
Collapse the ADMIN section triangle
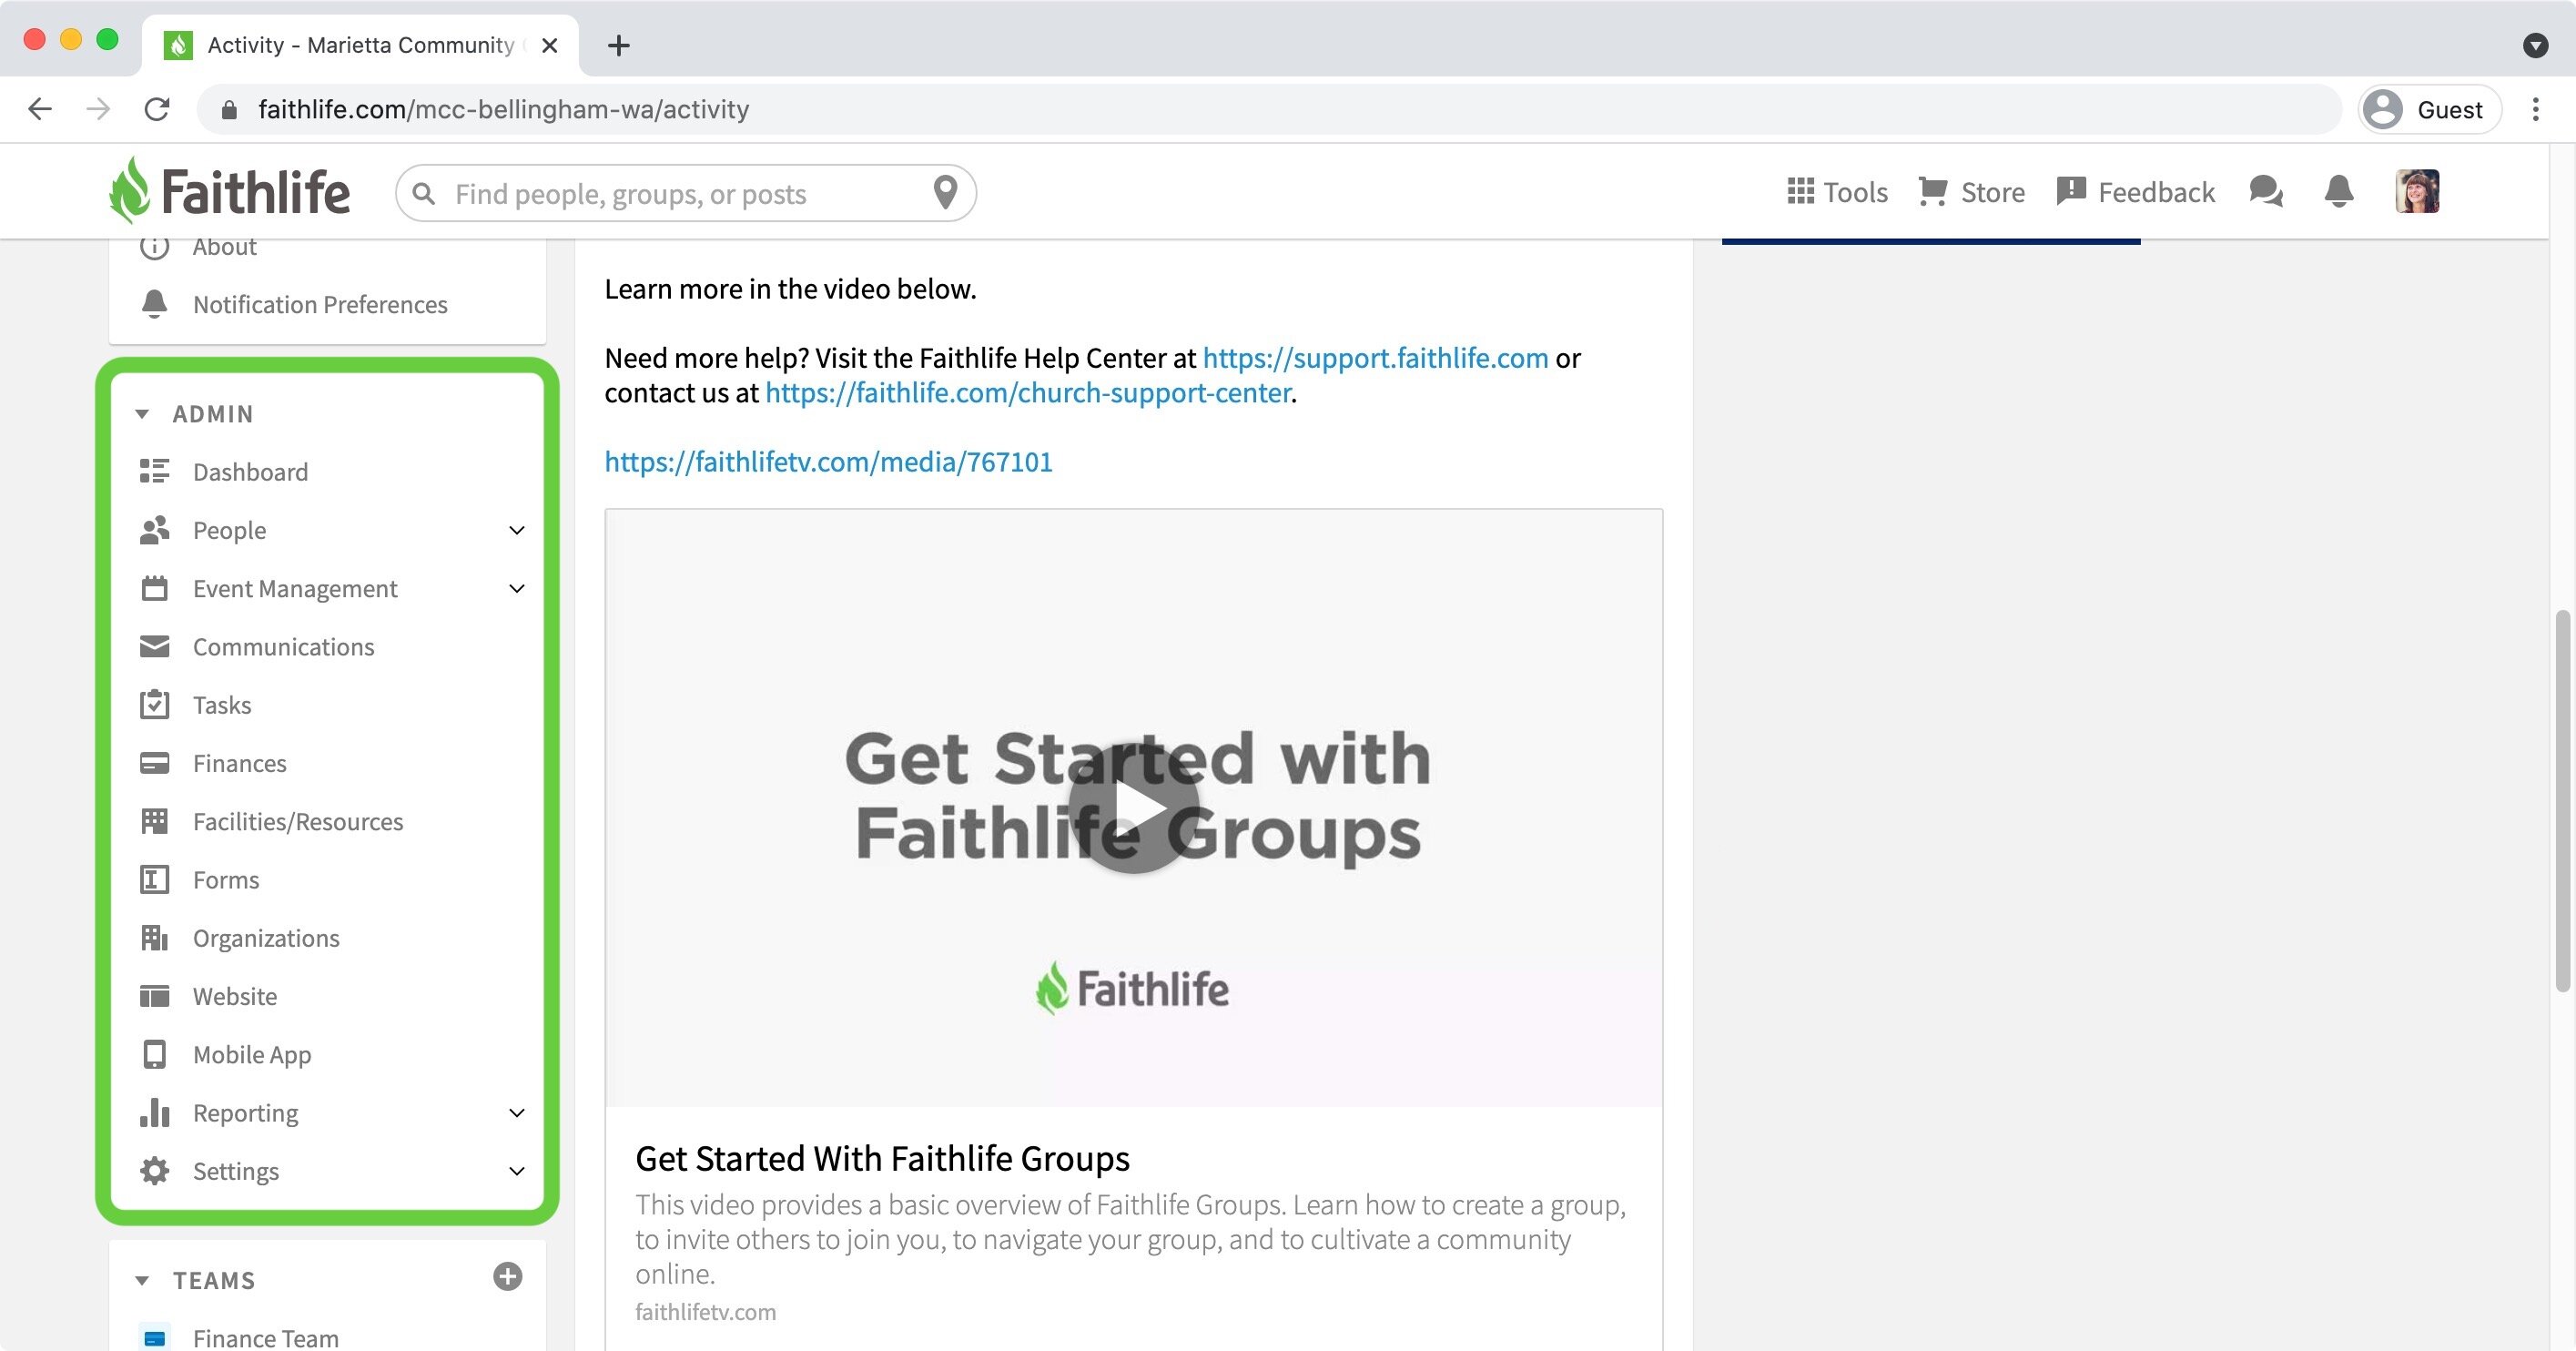point(142,414)
